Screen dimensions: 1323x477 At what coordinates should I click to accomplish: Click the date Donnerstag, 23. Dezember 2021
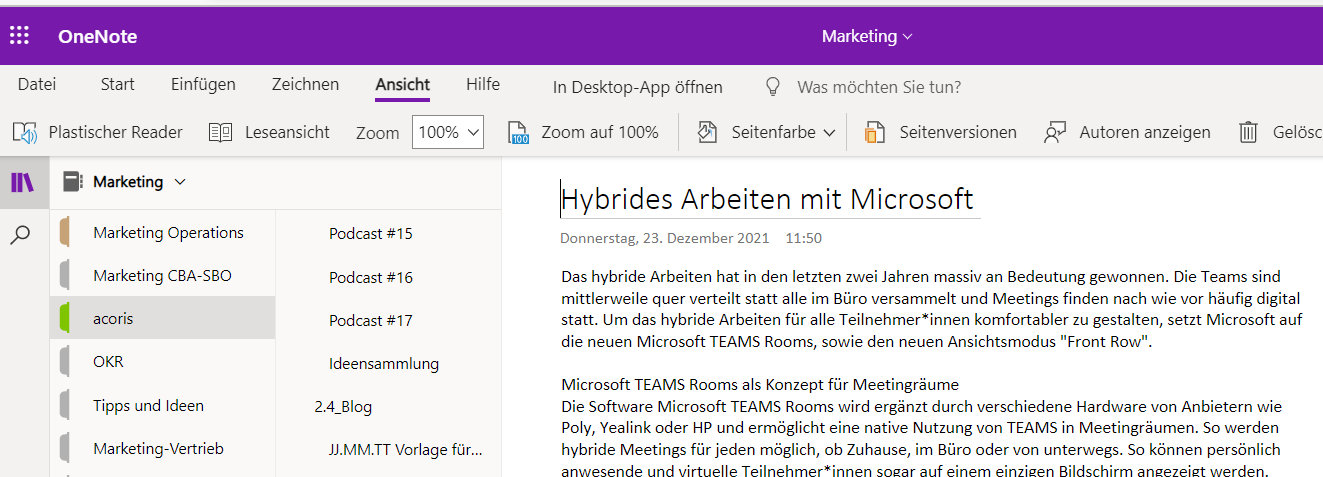click(x=665, y=239)
